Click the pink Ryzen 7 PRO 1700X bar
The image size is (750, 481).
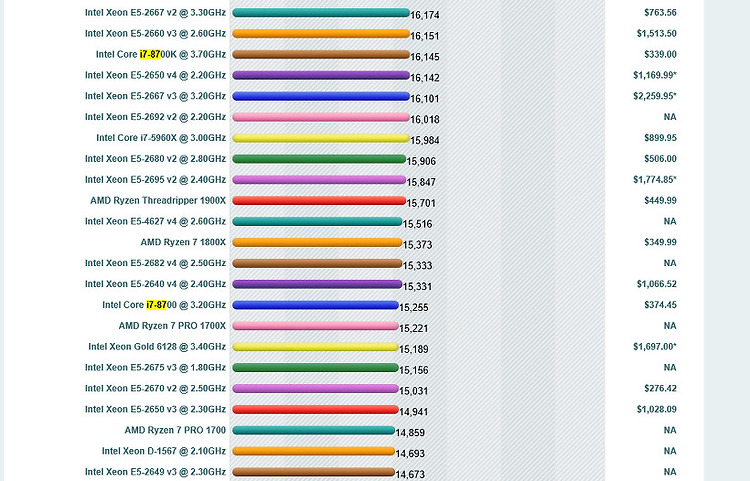pyautogui.click(x=315, y=326)
